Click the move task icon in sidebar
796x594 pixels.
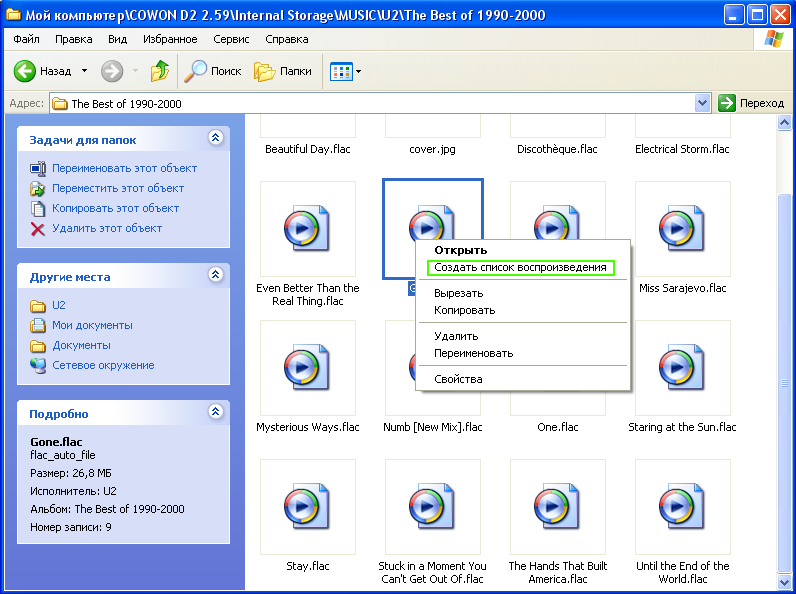pos(38,189)
